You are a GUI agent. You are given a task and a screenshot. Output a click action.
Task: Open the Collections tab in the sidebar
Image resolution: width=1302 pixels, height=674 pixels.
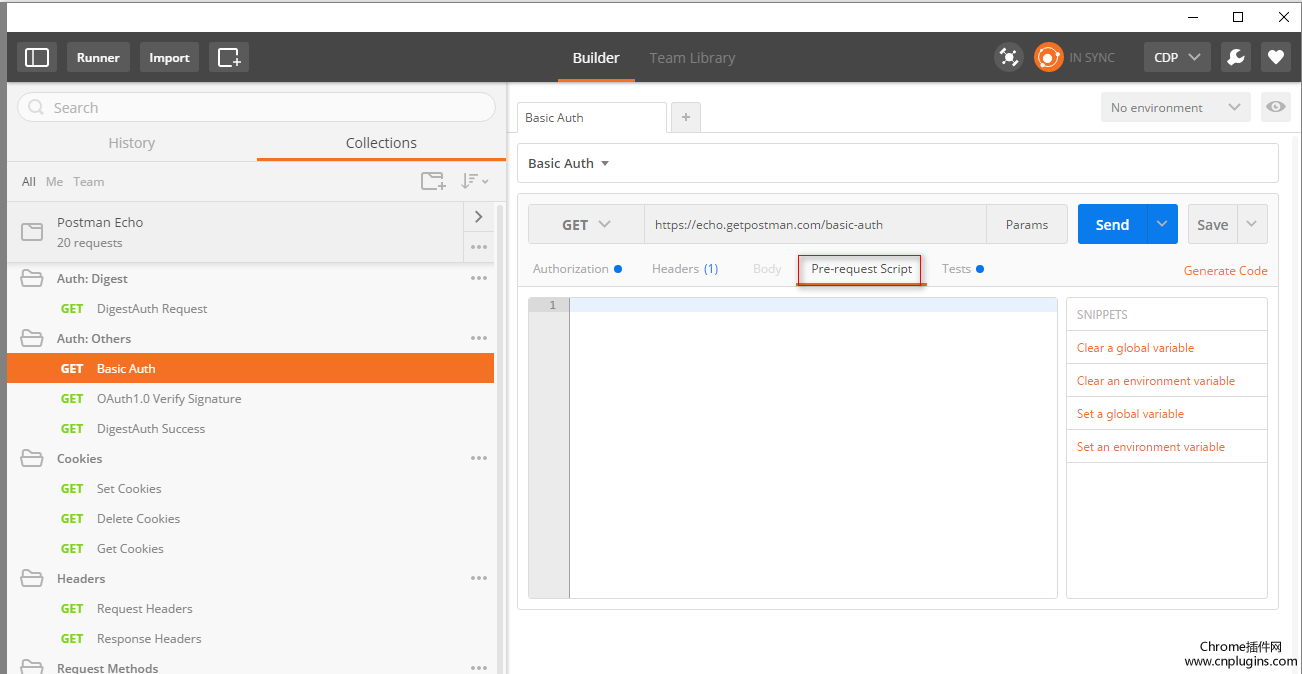tap(381, 143)
